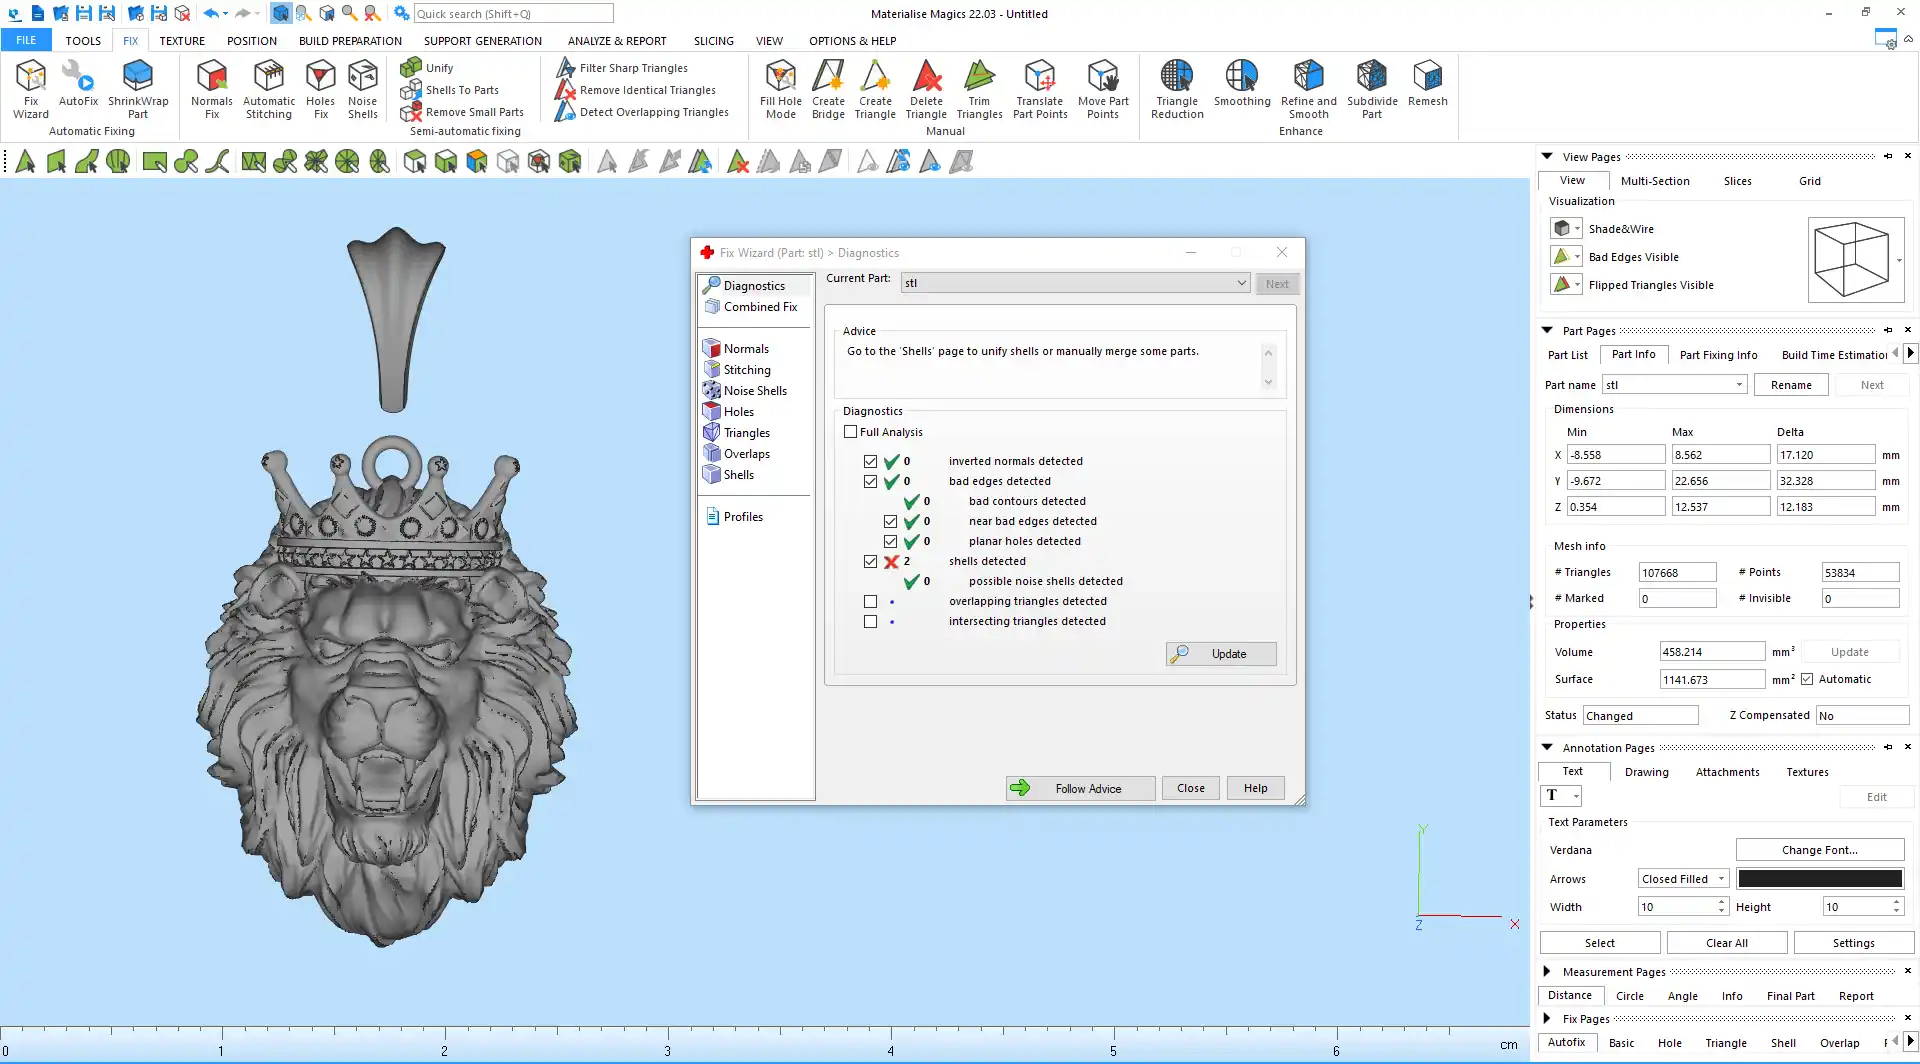Screen dimensions: 1920x1064
Task: Increase annotation Width stepper
Action: (x=1722, y=902)
